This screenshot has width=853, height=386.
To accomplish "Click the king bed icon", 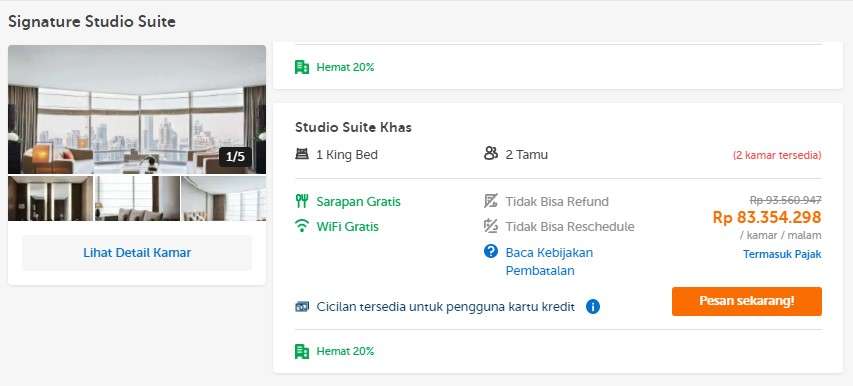I will click(x=301, y=154).
